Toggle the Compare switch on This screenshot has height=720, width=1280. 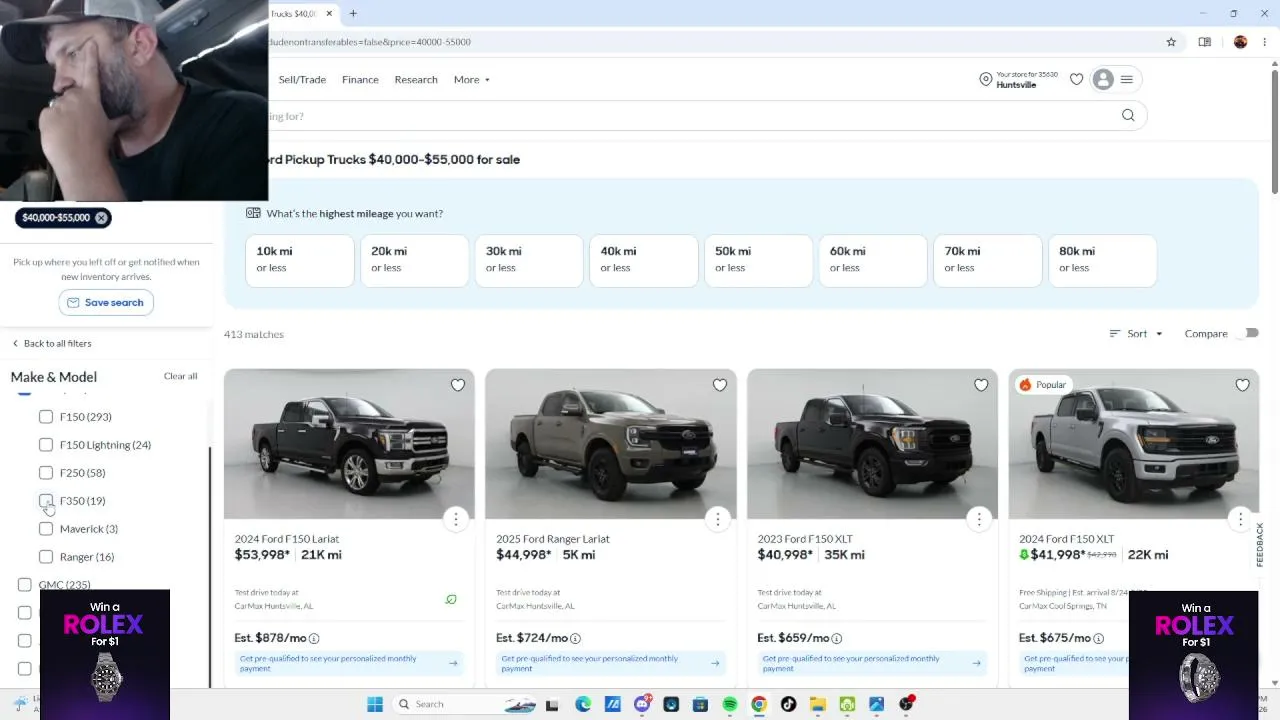pyautogui.click(x=1248, y=333)
